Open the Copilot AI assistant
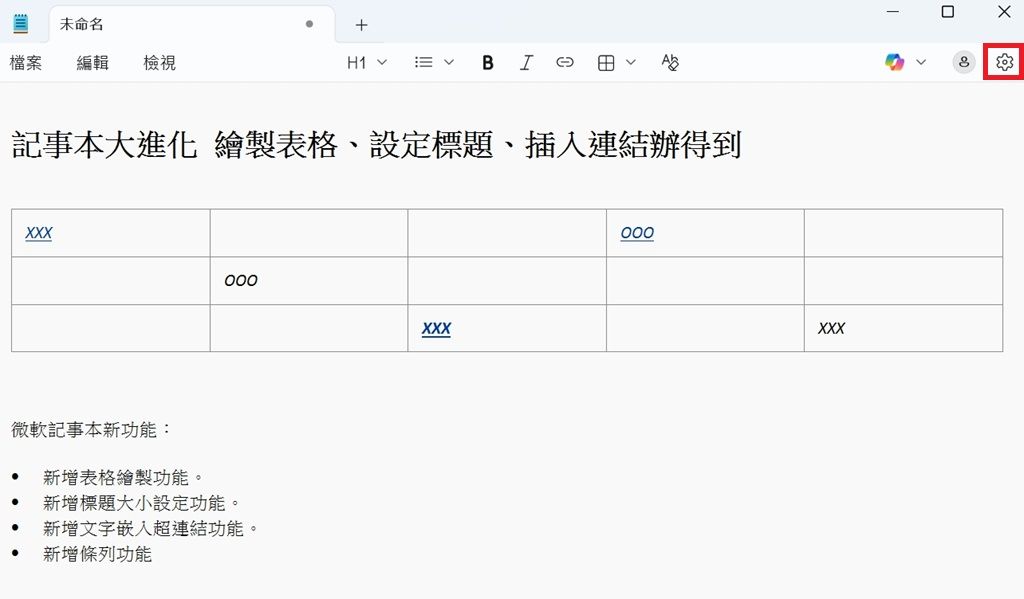The width and height of the screenshot is (1024, 599). tap(895, 63)
